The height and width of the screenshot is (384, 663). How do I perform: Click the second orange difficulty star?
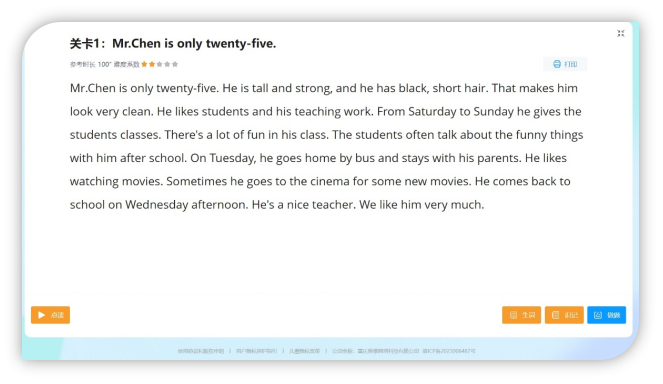152,64
